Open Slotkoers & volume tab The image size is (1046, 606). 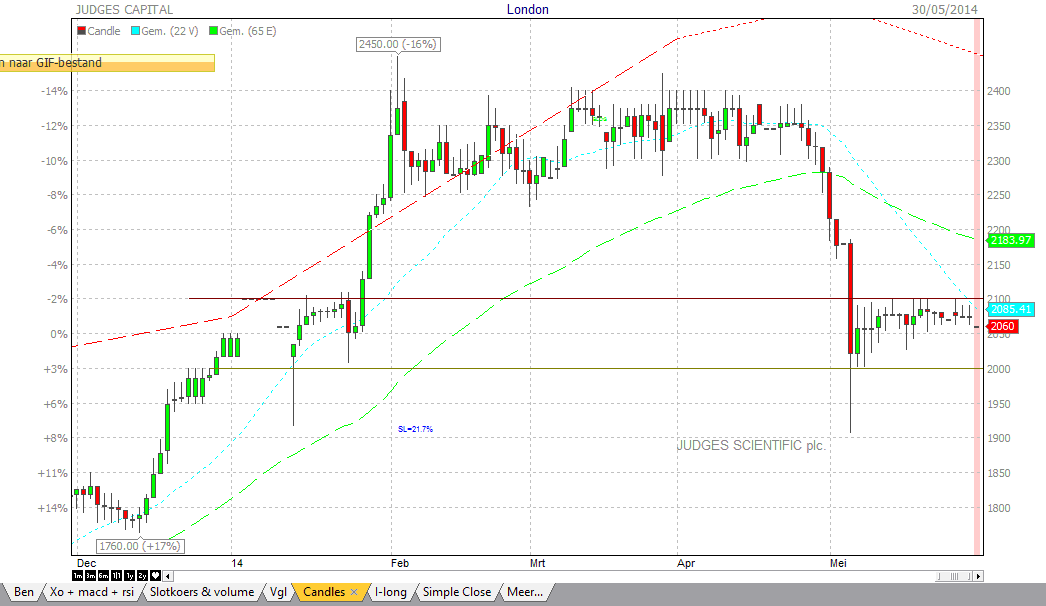pos(202,592)
